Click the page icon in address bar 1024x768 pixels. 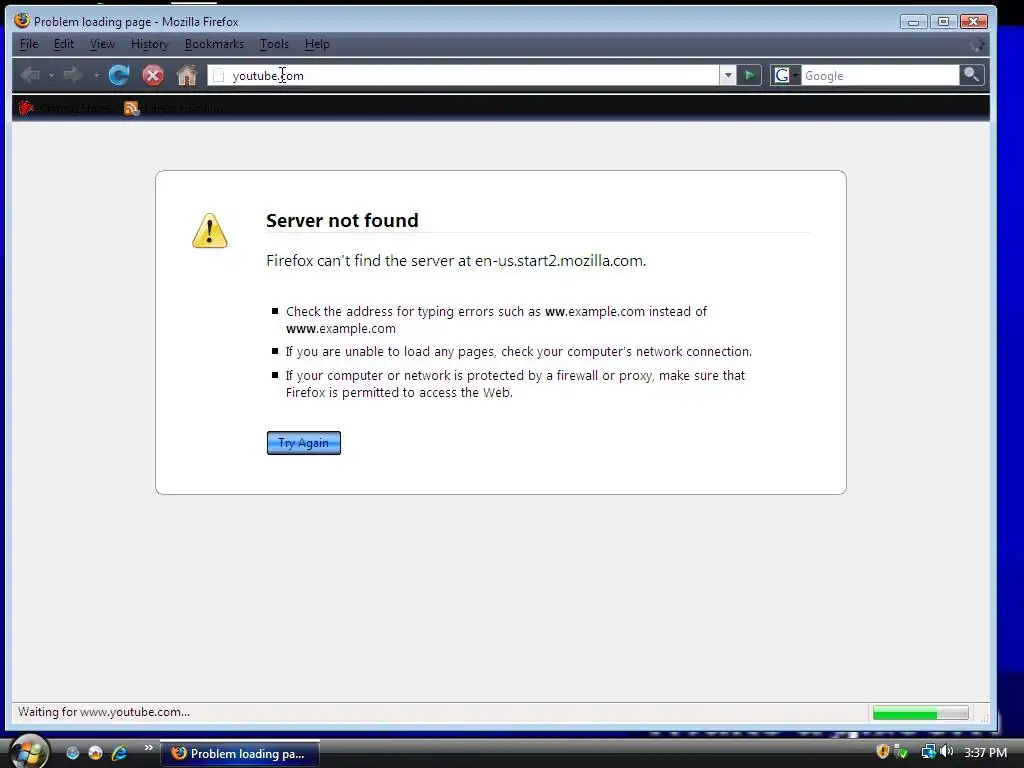tap(219, 76)
